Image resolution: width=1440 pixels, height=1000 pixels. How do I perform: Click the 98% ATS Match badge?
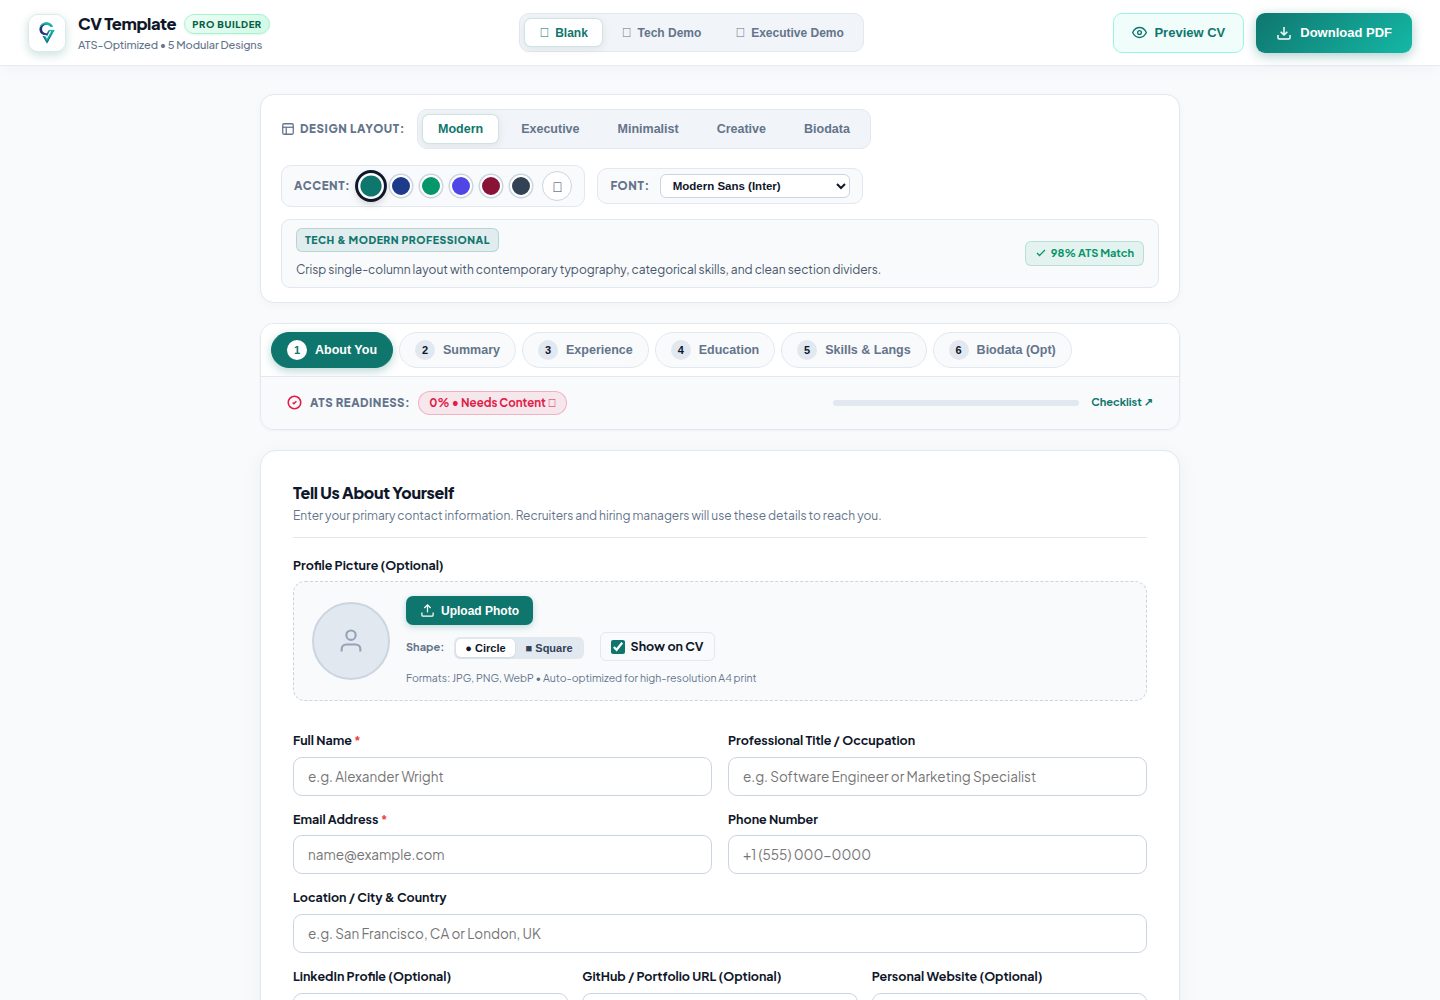(1084, 254)
